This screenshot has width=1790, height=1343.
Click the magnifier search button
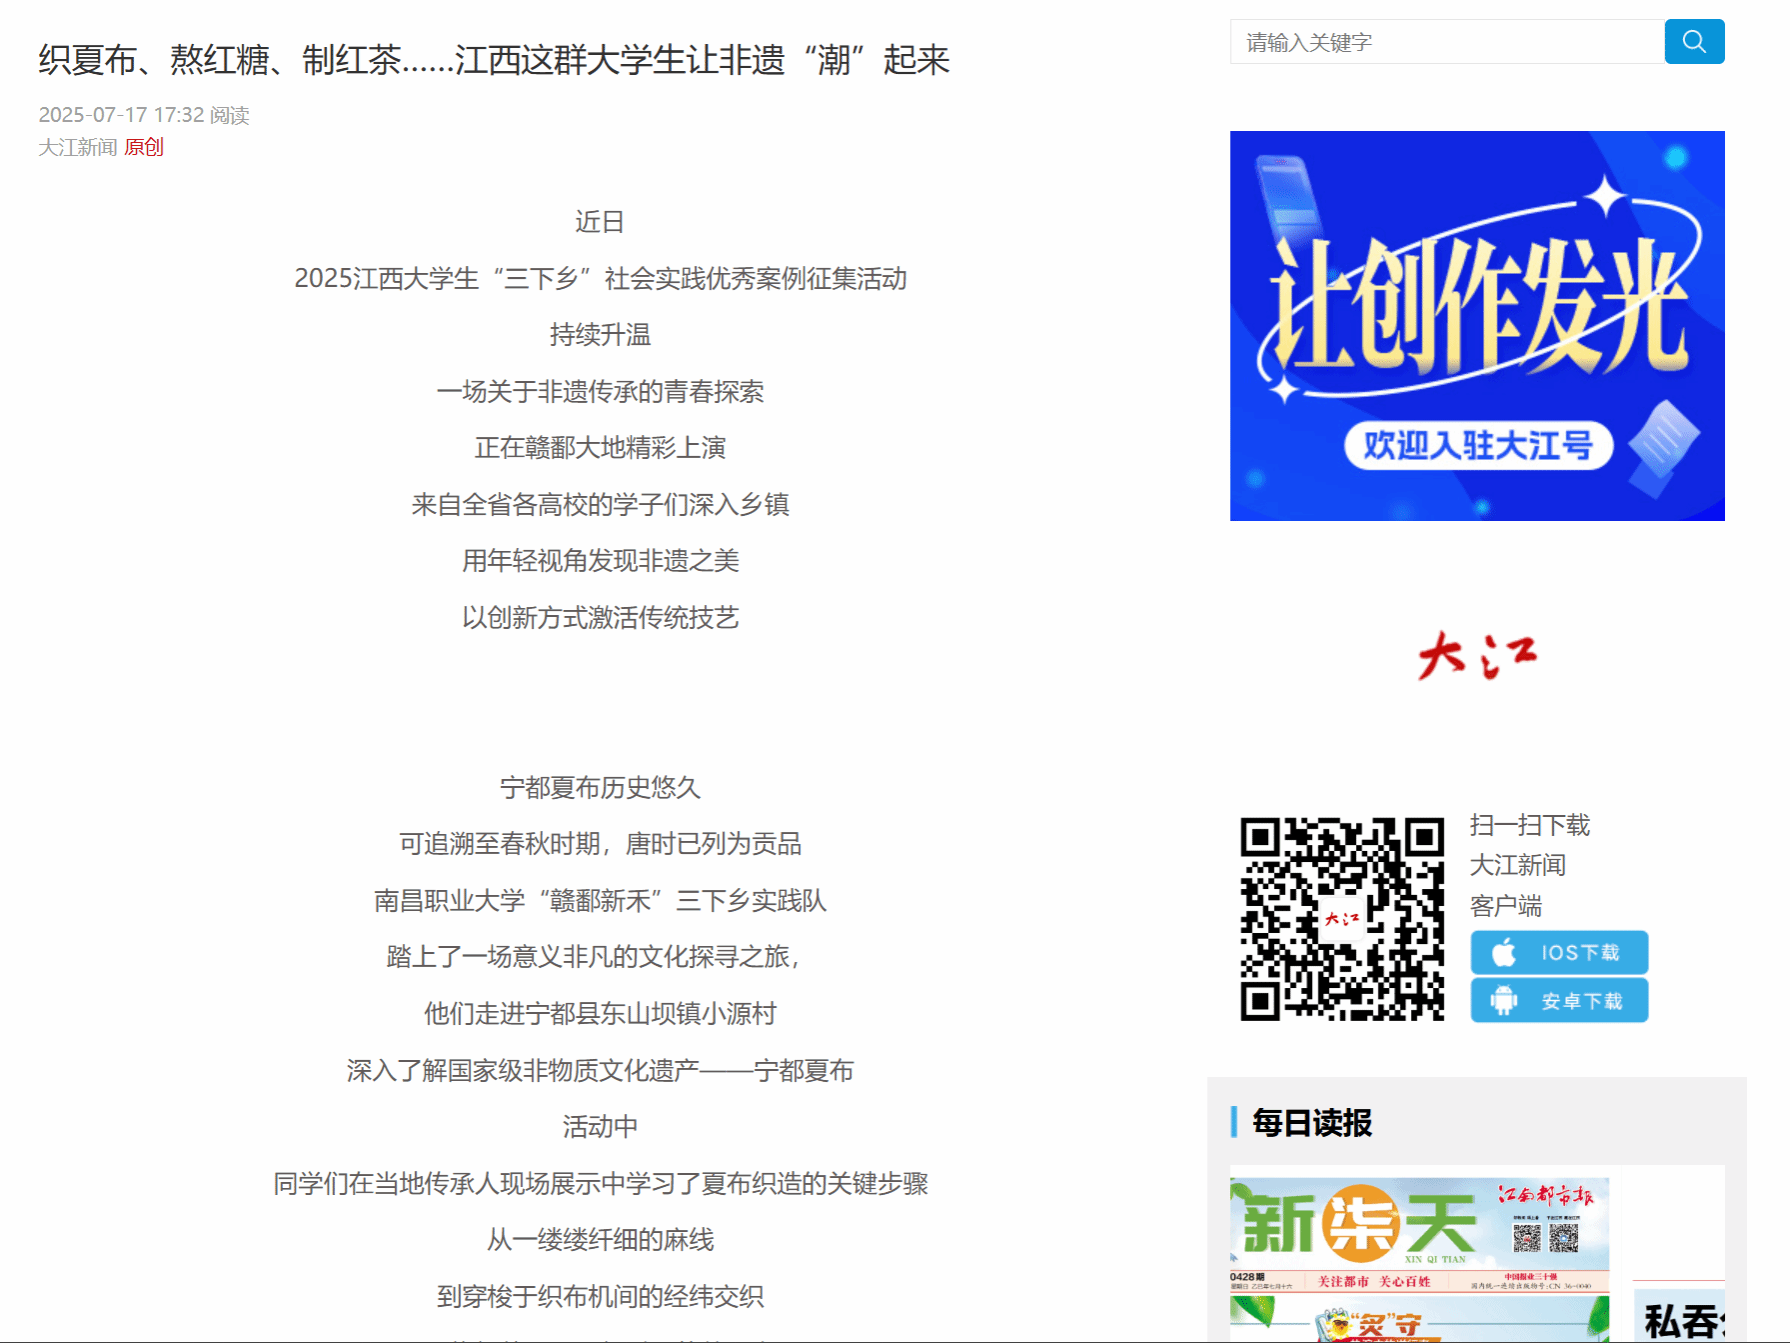(1694, 42)
